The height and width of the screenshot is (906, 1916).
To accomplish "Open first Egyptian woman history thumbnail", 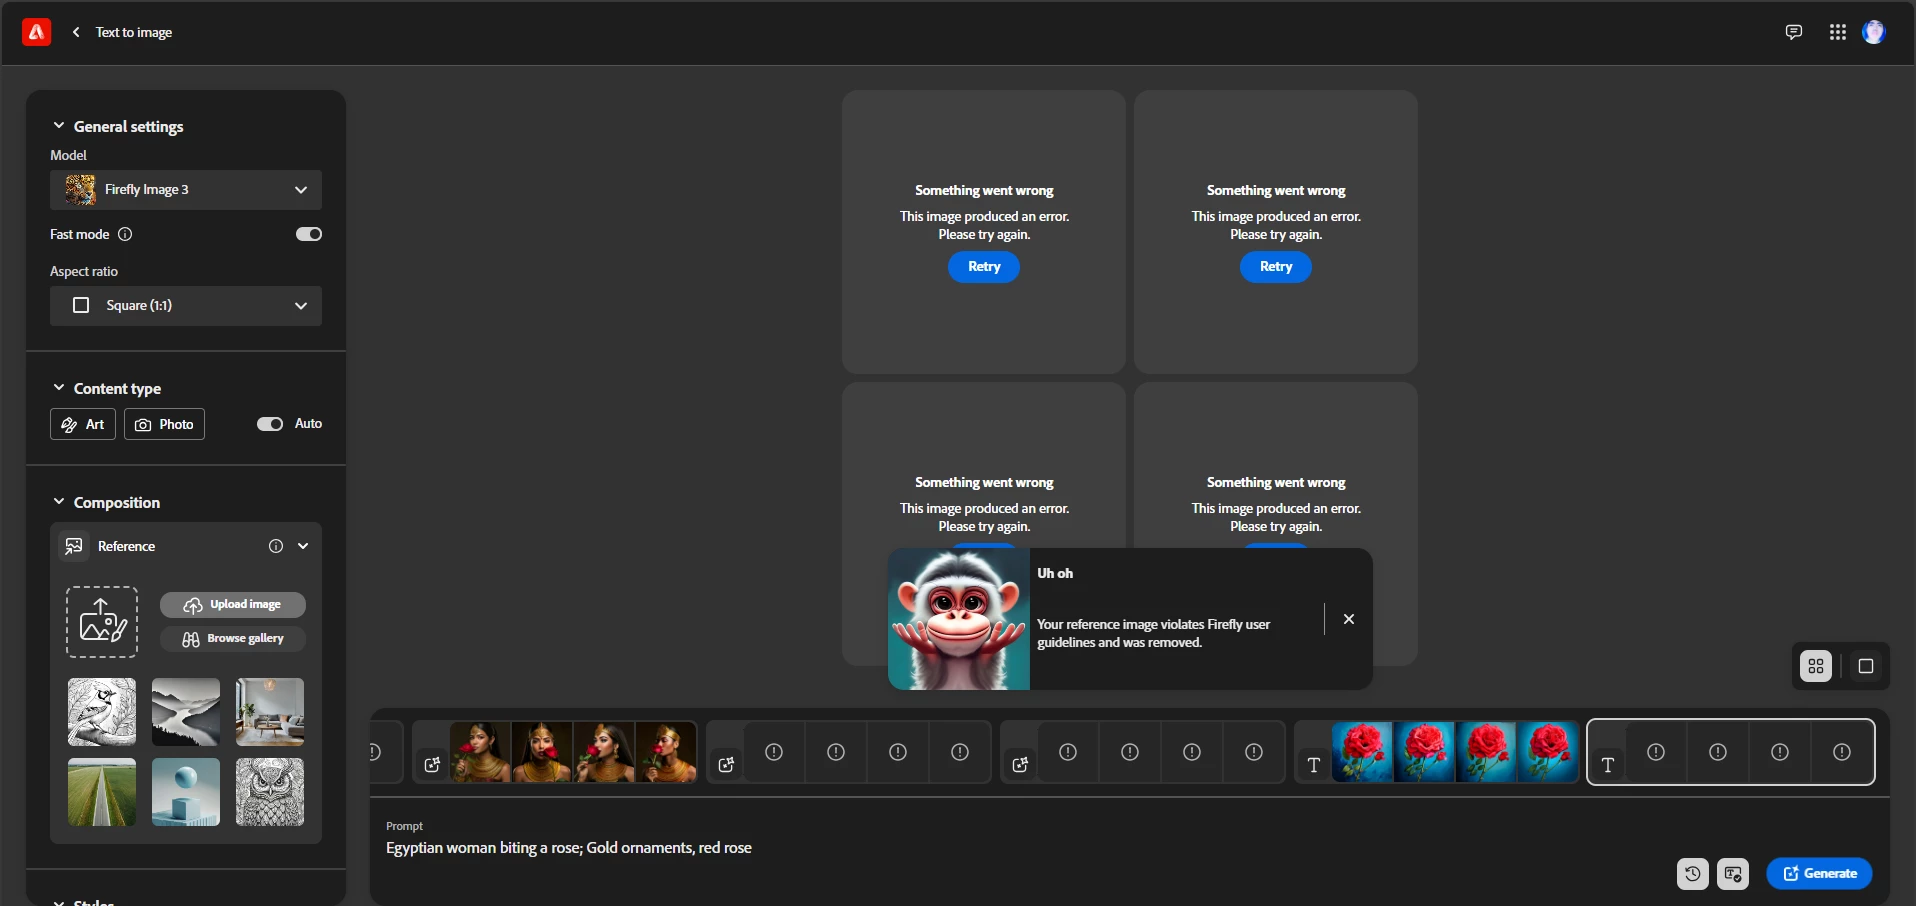I will tap(480, 752).
